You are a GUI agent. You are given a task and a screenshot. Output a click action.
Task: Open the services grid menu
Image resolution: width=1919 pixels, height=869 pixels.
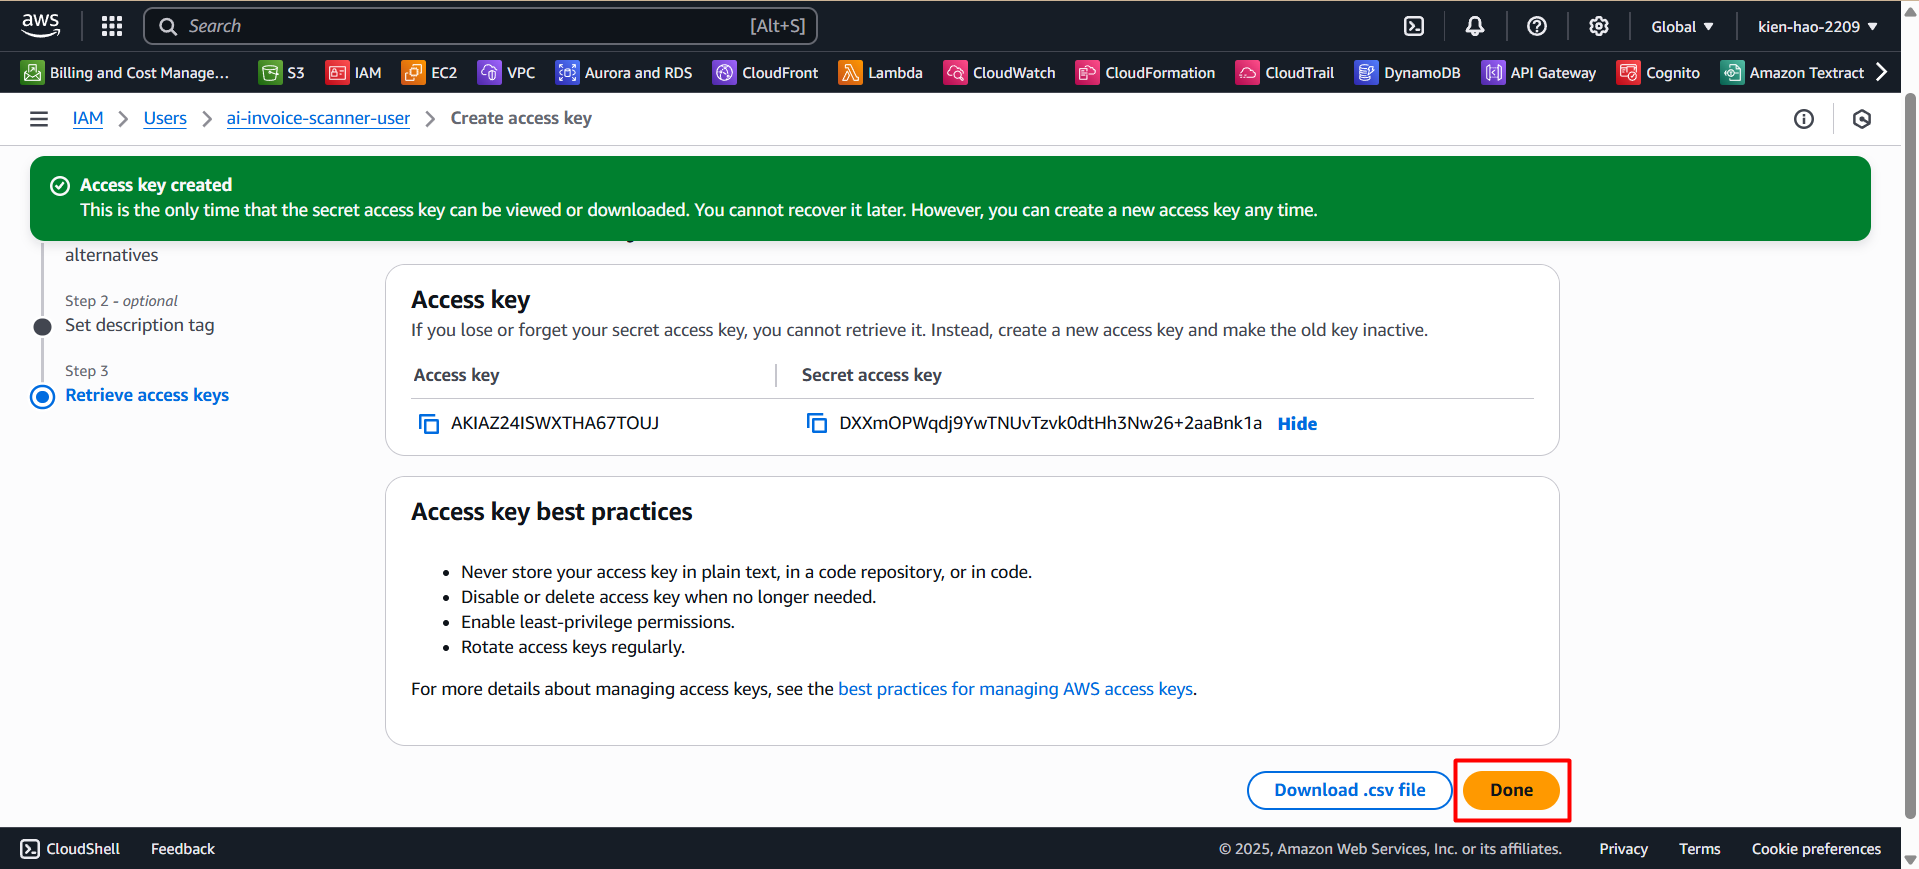[112, 26]
